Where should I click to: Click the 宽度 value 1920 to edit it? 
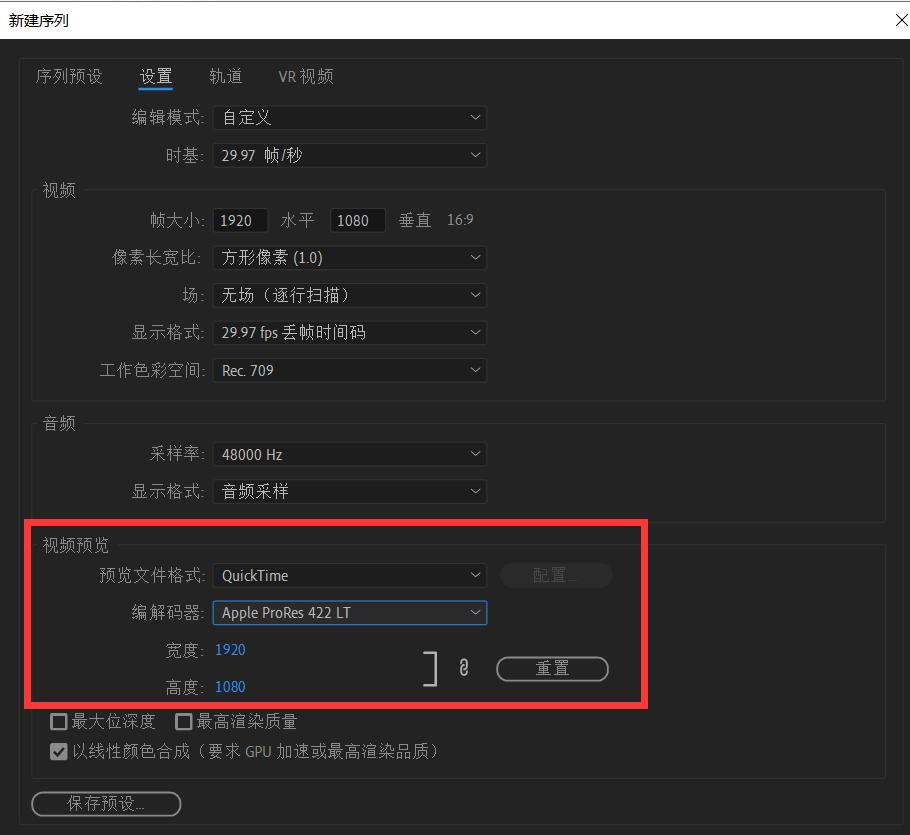[230, 649]
